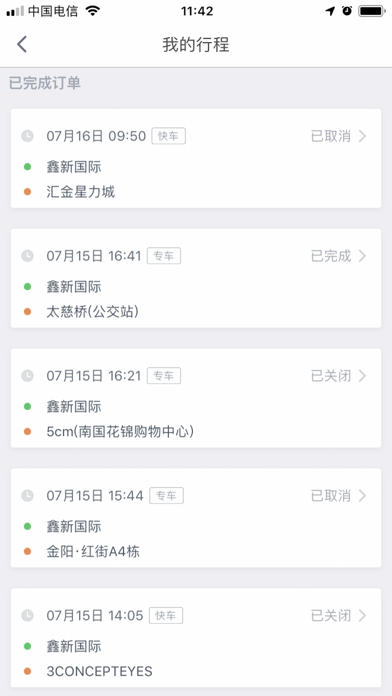Screen dimensions: 392x696
Task: Tap the Wi-Fi status bar icon
Action: click(x=93, y=11)
